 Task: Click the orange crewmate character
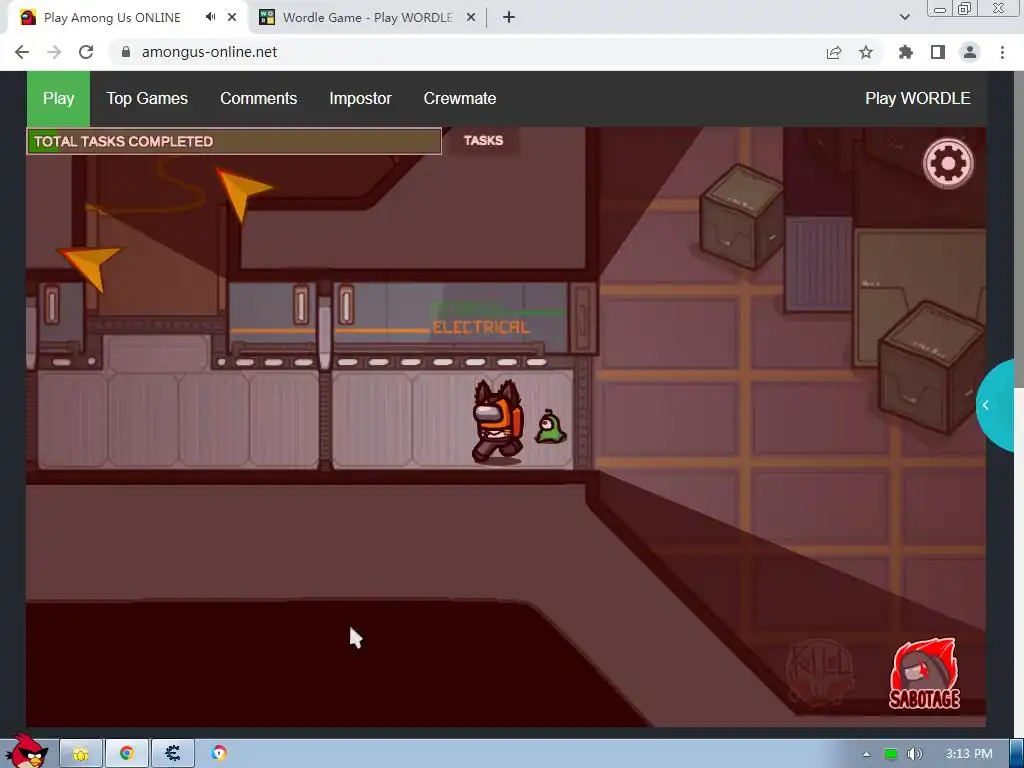[498, 422]
